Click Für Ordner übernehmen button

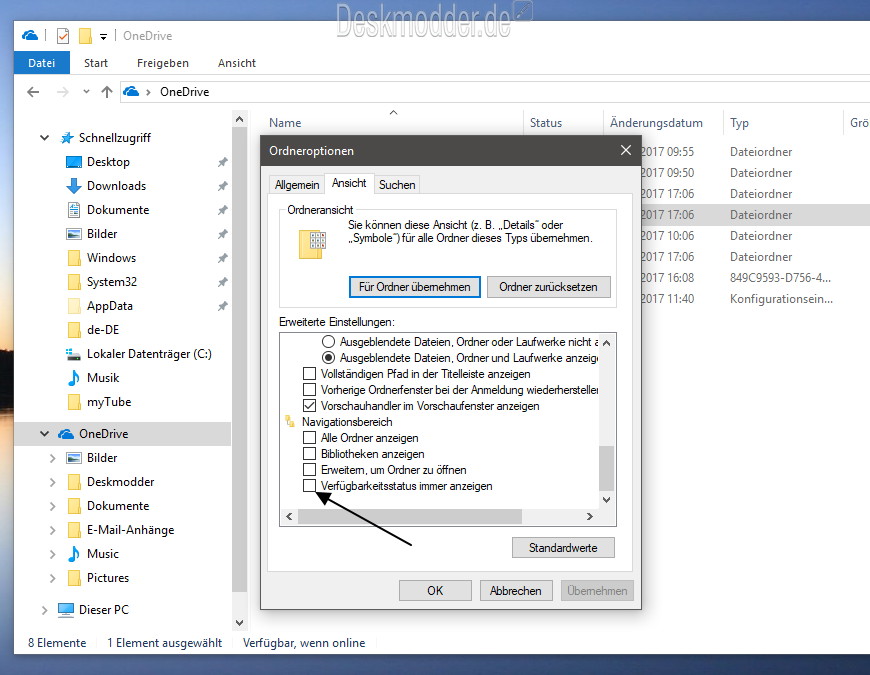[414, 287]
